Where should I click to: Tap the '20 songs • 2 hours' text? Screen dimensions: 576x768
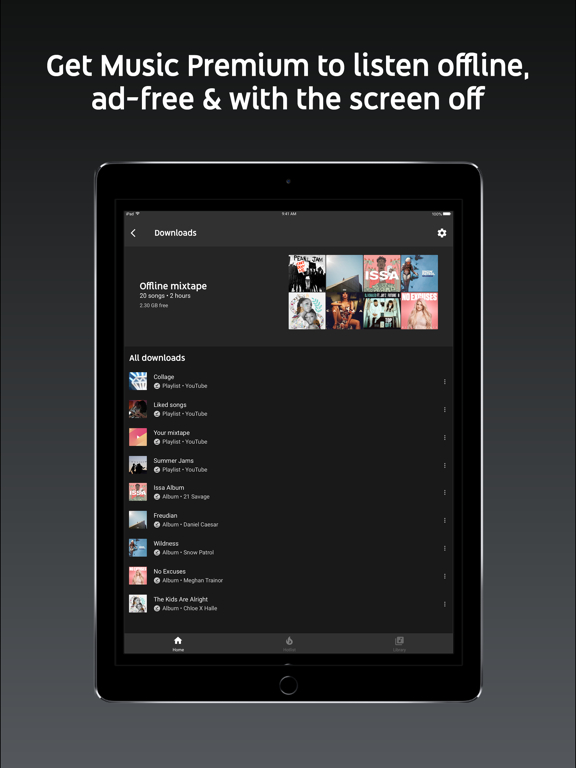(165, 296)
